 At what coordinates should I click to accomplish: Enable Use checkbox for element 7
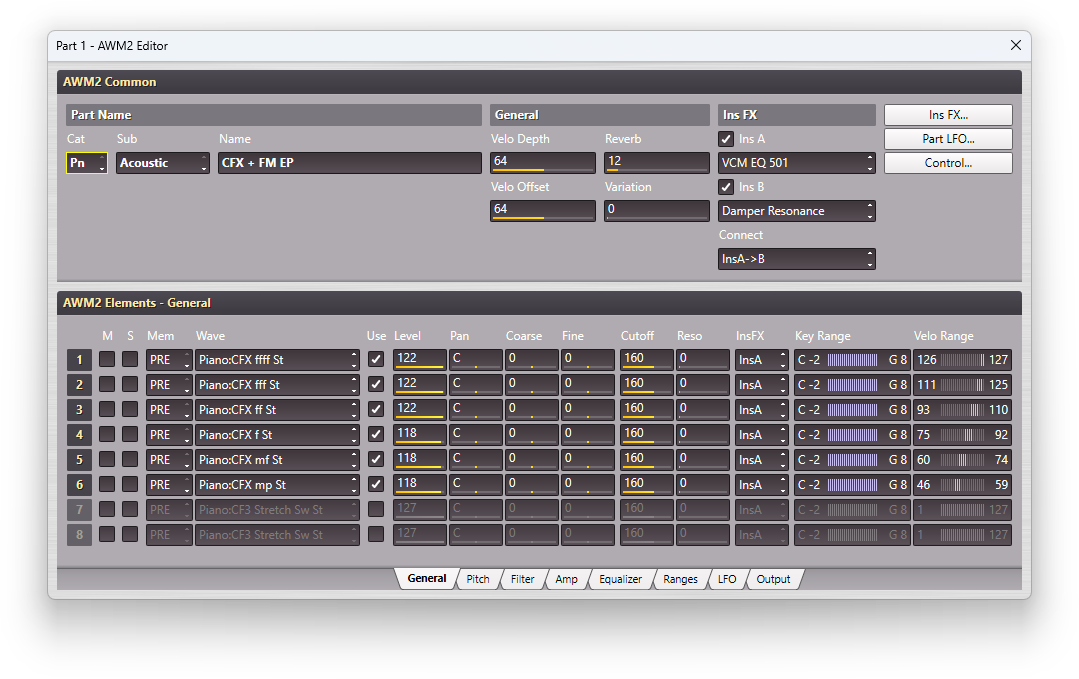coord(376,510)
